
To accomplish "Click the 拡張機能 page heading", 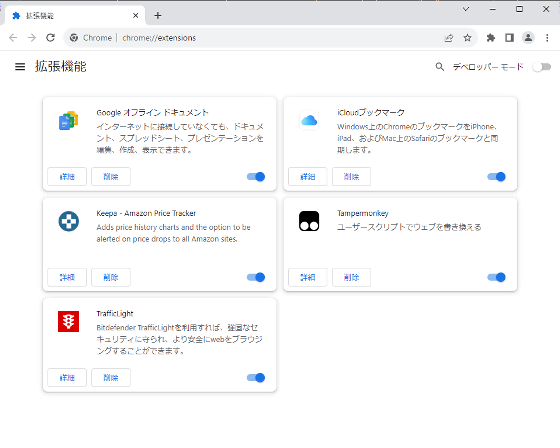I will 61,66.
